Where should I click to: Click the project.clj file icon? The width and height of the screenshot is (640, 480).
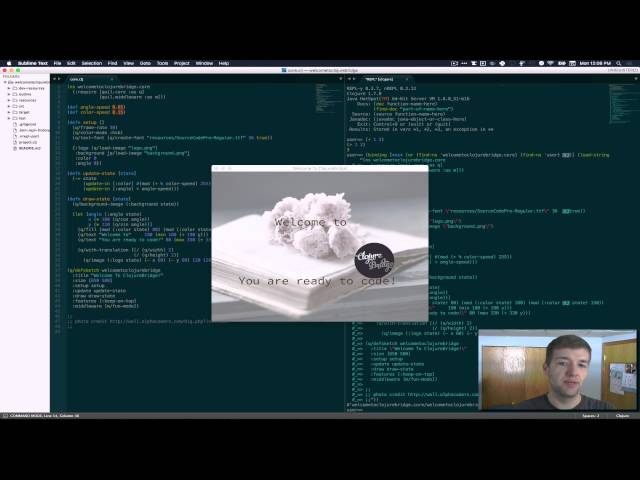pyautogui.click(x=15, y=142)
